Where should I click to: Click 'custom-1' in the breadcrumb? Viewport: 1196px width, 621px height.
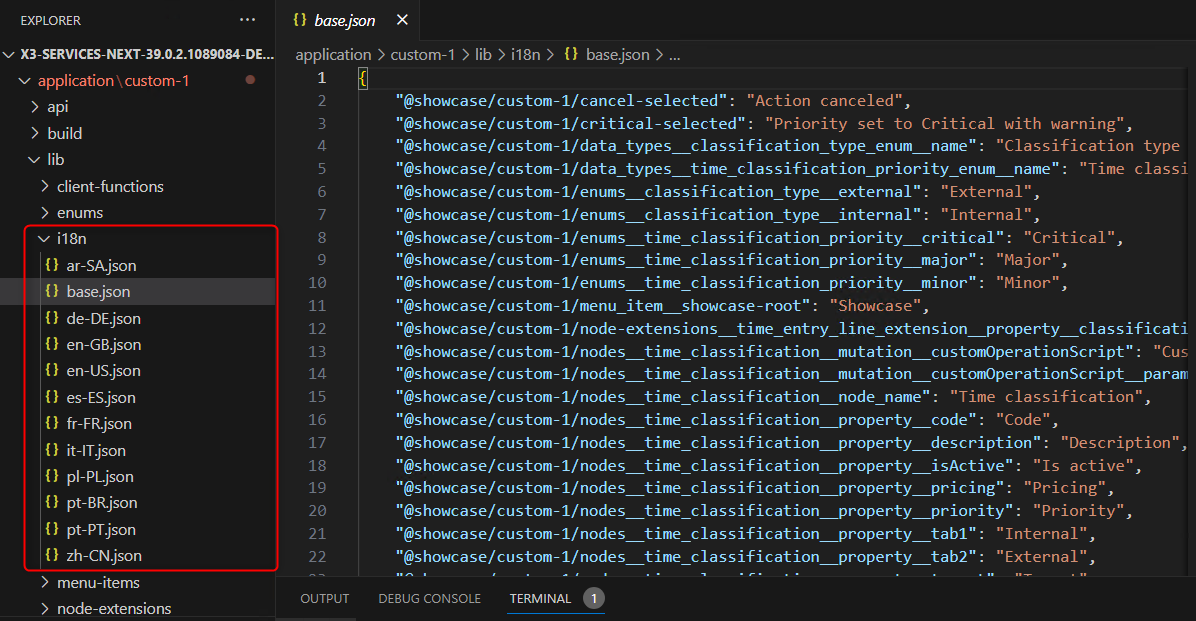point(423,54)
